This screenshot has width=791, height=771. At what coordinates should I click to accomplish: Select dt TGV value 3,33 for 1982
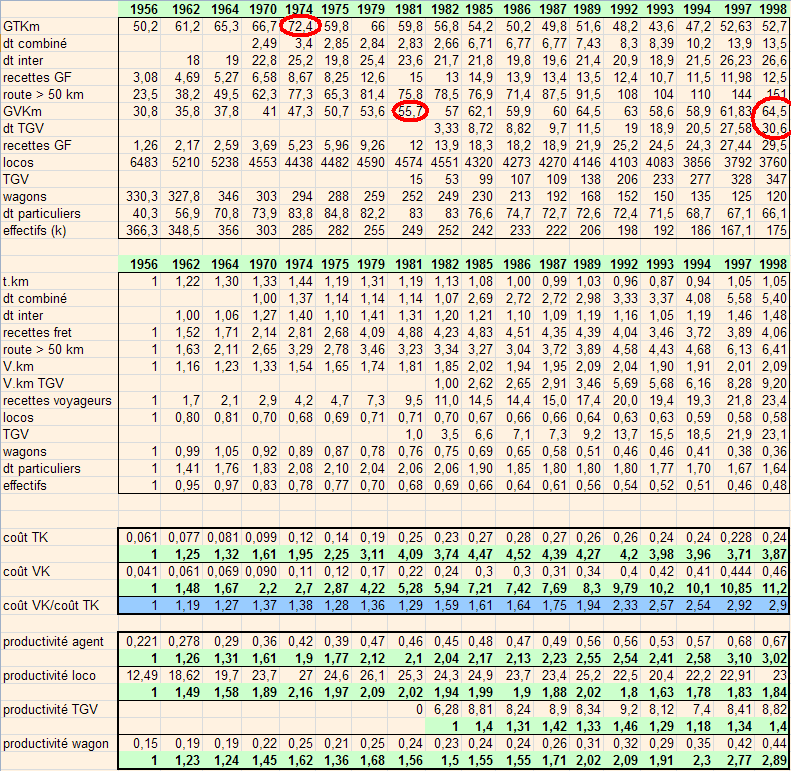click(x=446, y=129)
